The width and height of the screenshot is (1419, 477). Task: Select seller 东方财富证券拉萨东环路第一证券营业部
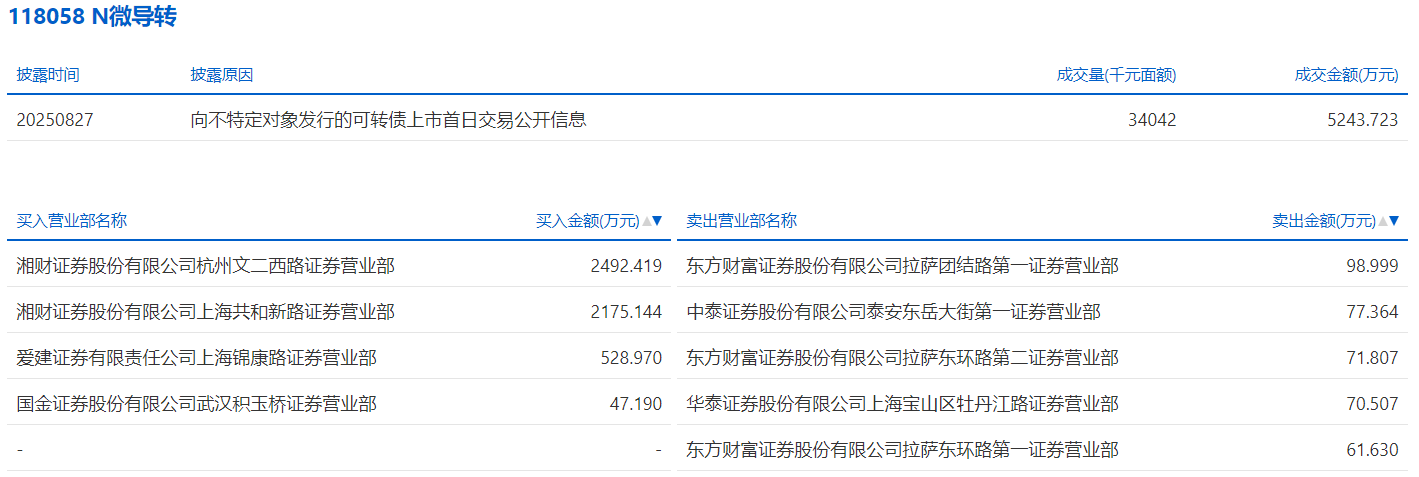coord(902,450)
